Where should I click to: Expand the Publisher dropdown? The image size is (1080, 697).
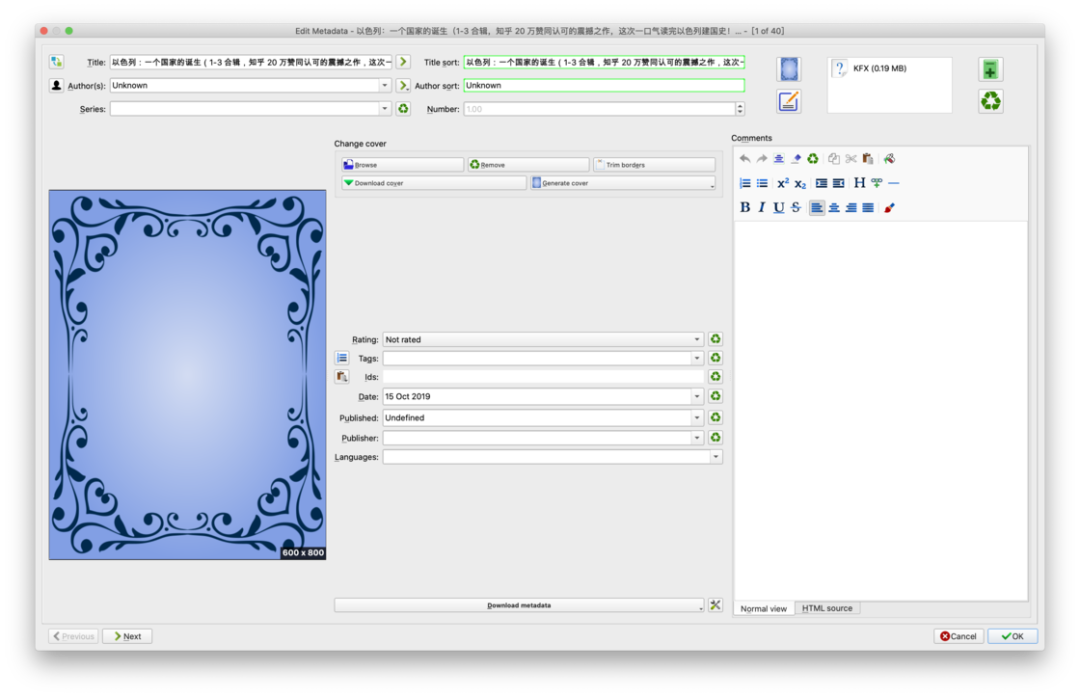click(x=696, y=438)
